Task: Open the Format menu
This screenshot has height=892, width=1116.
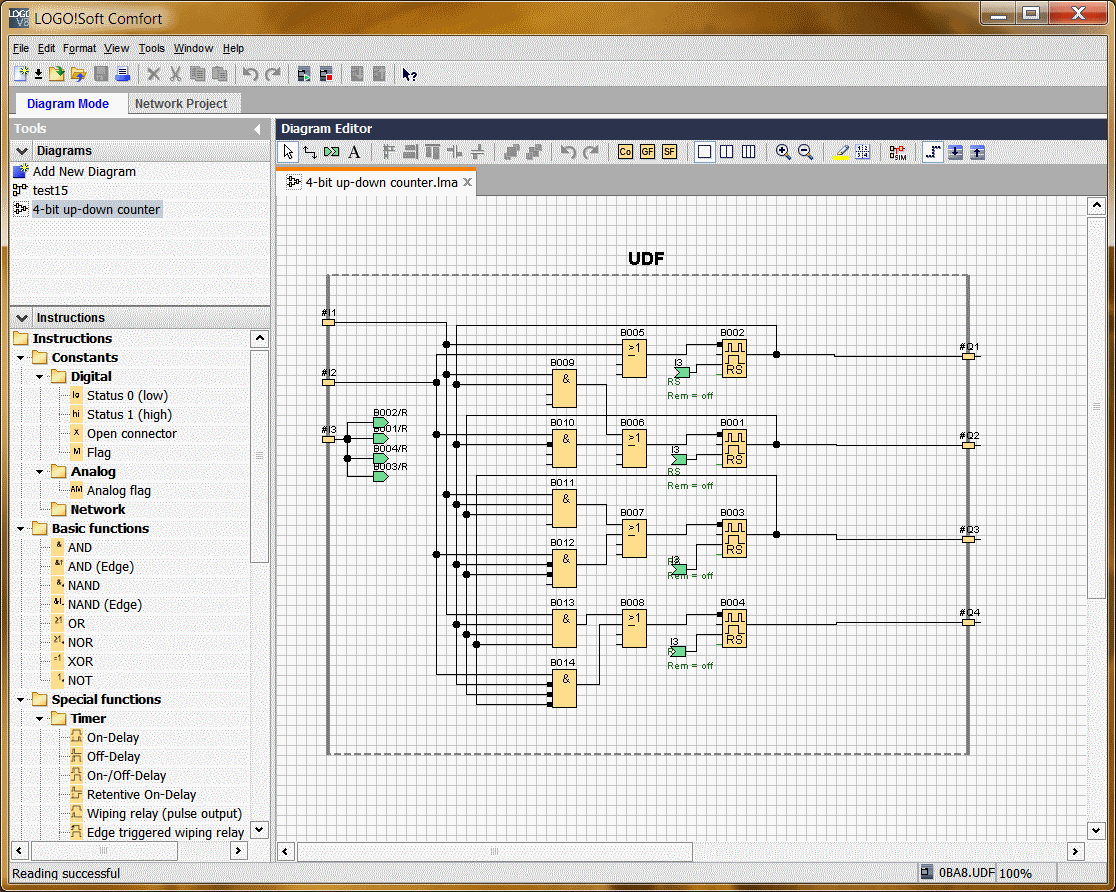Action: [79, 48]
